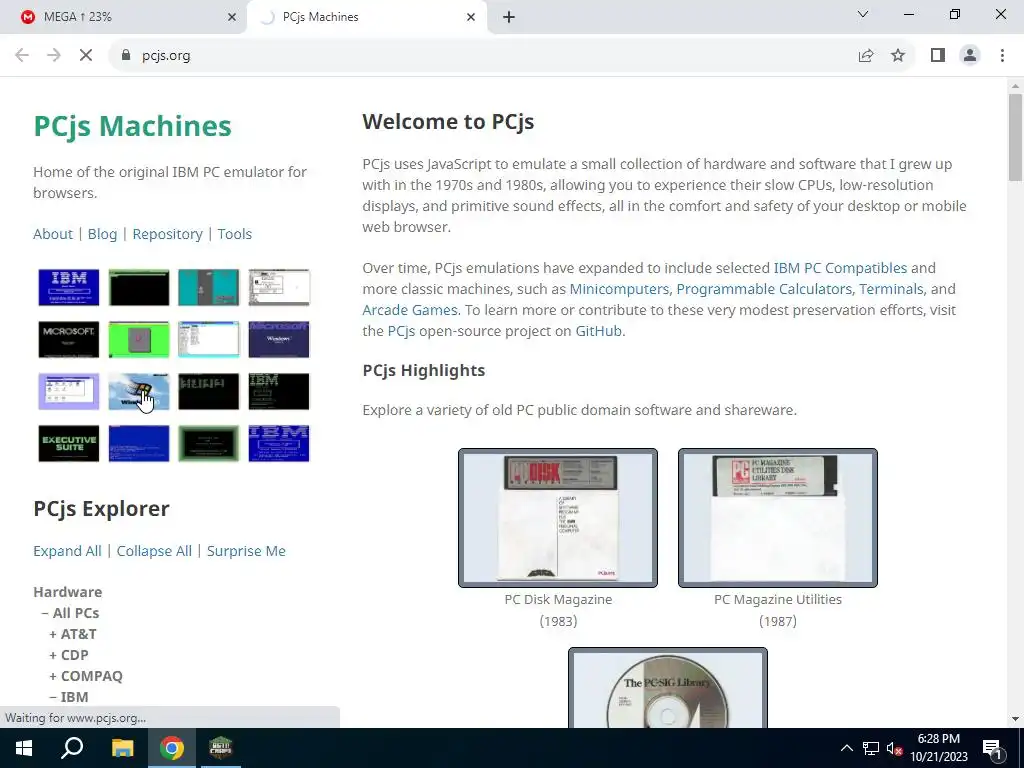Open Executive Suite thumbnail
This screenshot has width=1024, height=768.
tap(69, 443)
